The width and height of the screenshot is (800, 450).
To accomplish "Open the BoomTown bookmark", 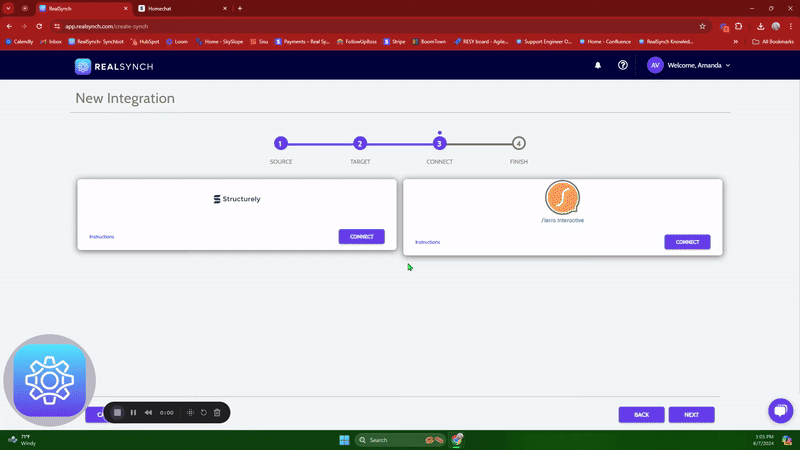I will pyautogui.click(x=429, y=42).
